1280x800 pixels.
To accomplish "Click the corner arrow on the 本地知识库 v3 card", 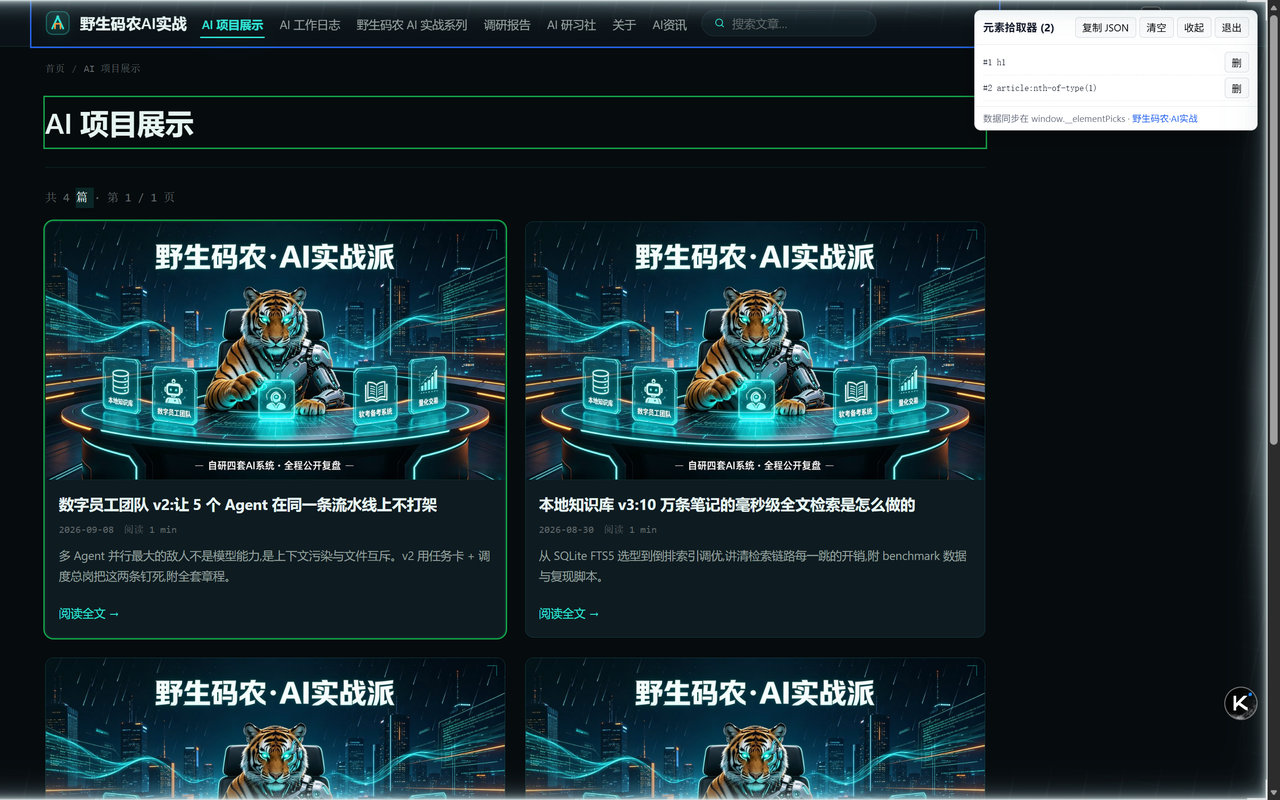I will (972, 235).
